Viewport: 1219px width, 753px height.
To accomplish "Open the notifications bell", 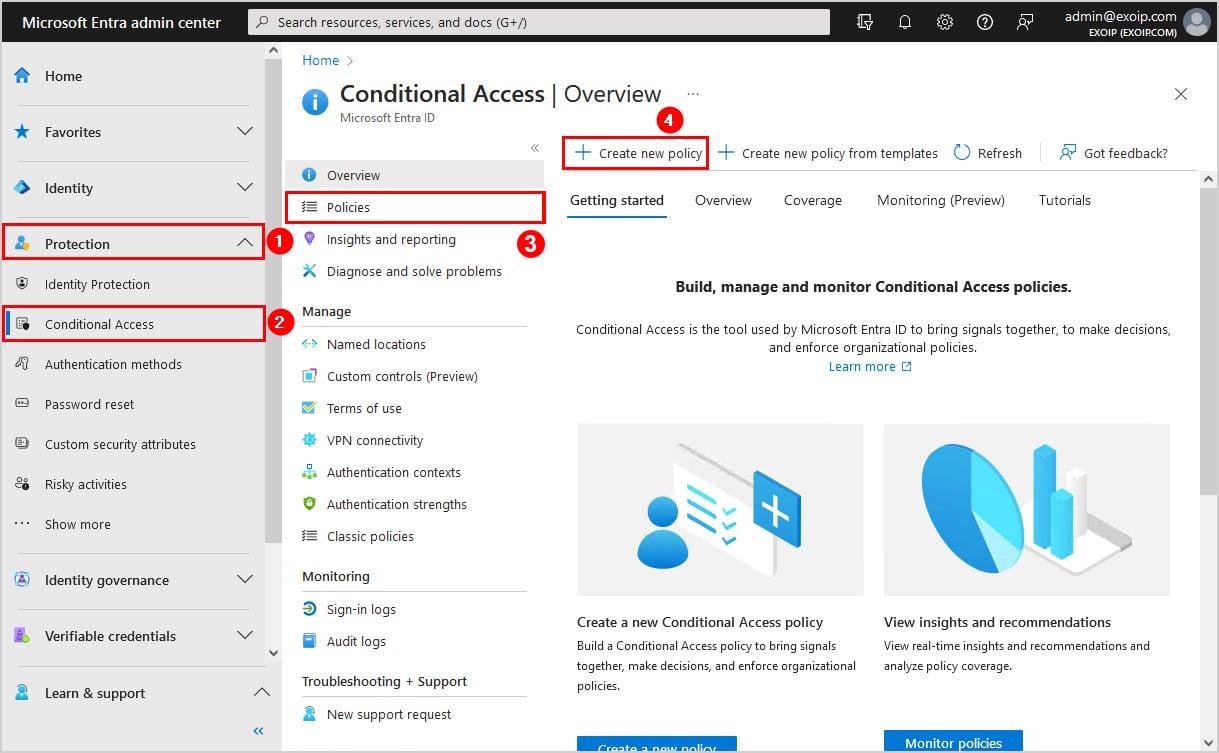I will coord(905,22).
